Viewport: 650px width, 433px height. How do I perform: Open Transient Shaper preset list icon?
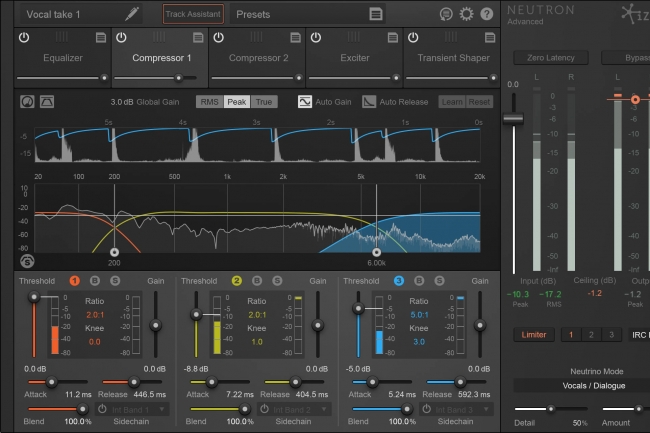click(x=490, y=38)
